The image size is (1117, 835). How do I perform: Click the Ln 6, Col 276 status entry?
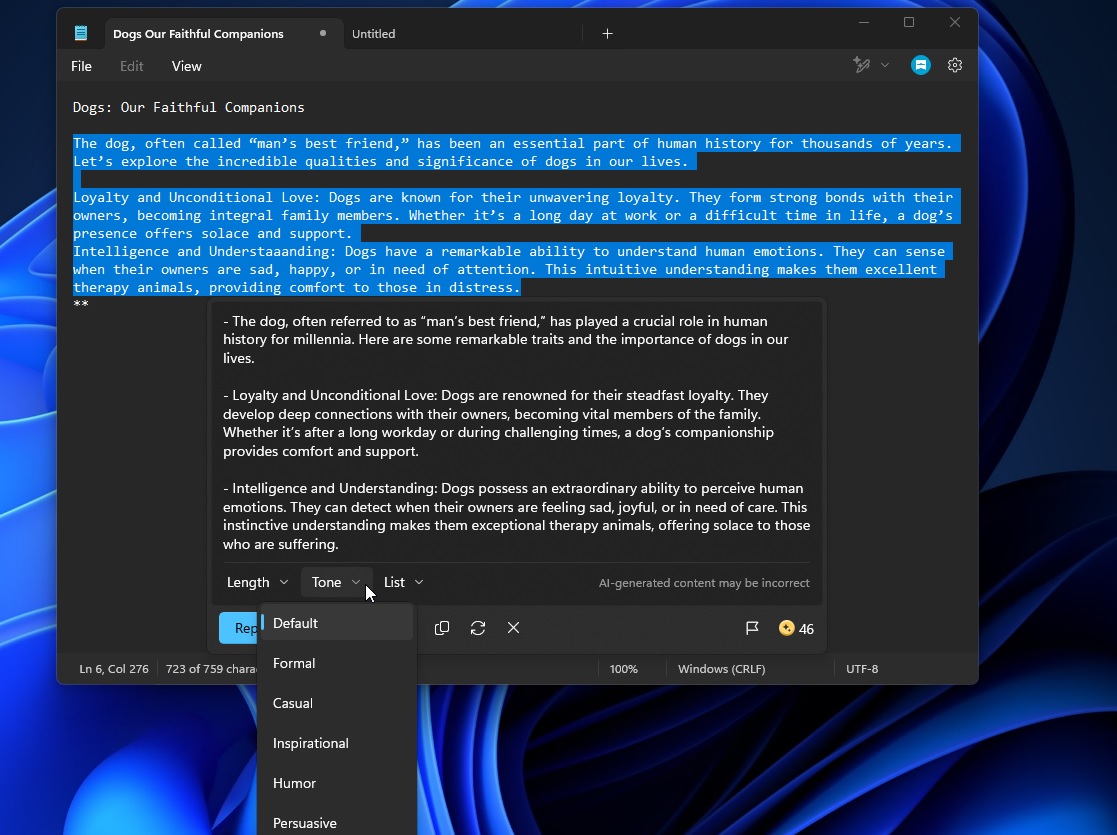pos(114,668)
